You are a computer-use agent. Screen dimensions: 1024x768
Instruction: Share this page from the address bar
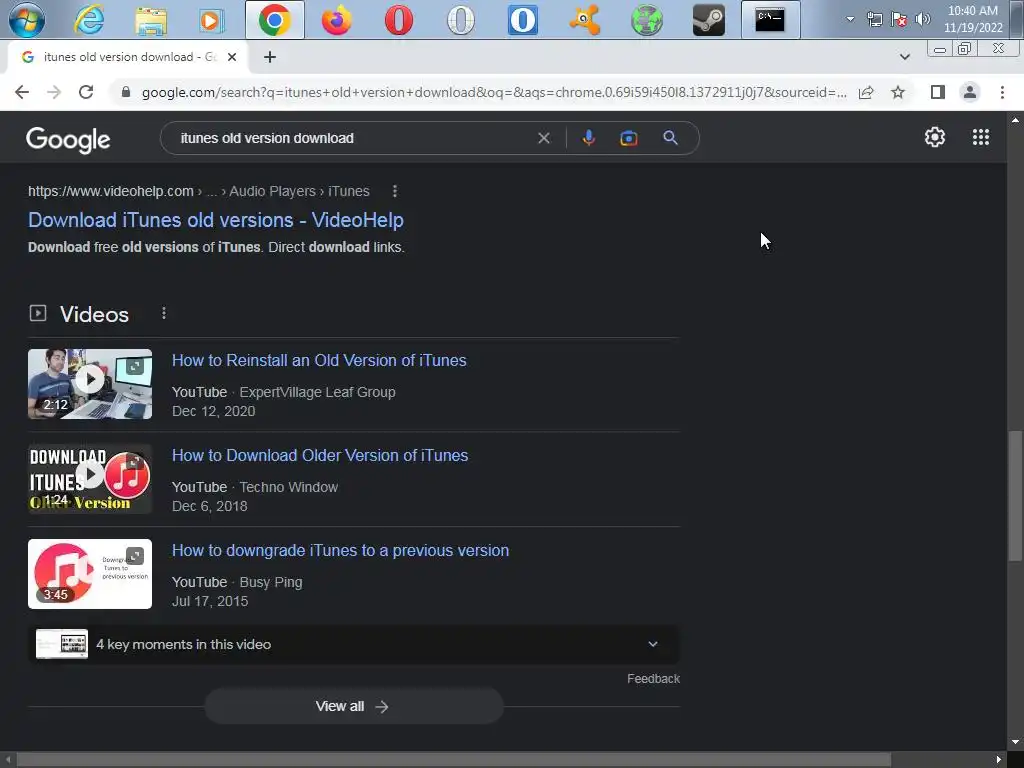(867, 92)
